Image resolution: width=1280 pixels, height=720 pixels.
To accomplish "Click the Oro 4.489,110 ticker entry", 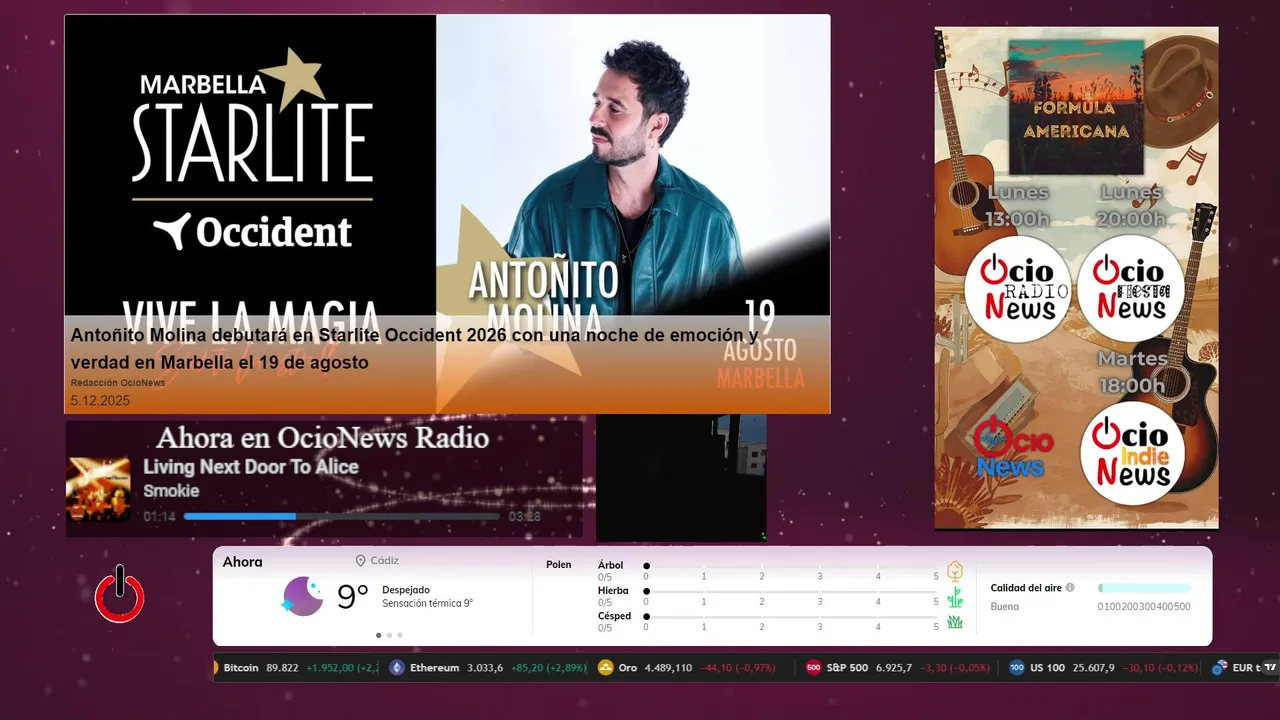I will [686, 667].
